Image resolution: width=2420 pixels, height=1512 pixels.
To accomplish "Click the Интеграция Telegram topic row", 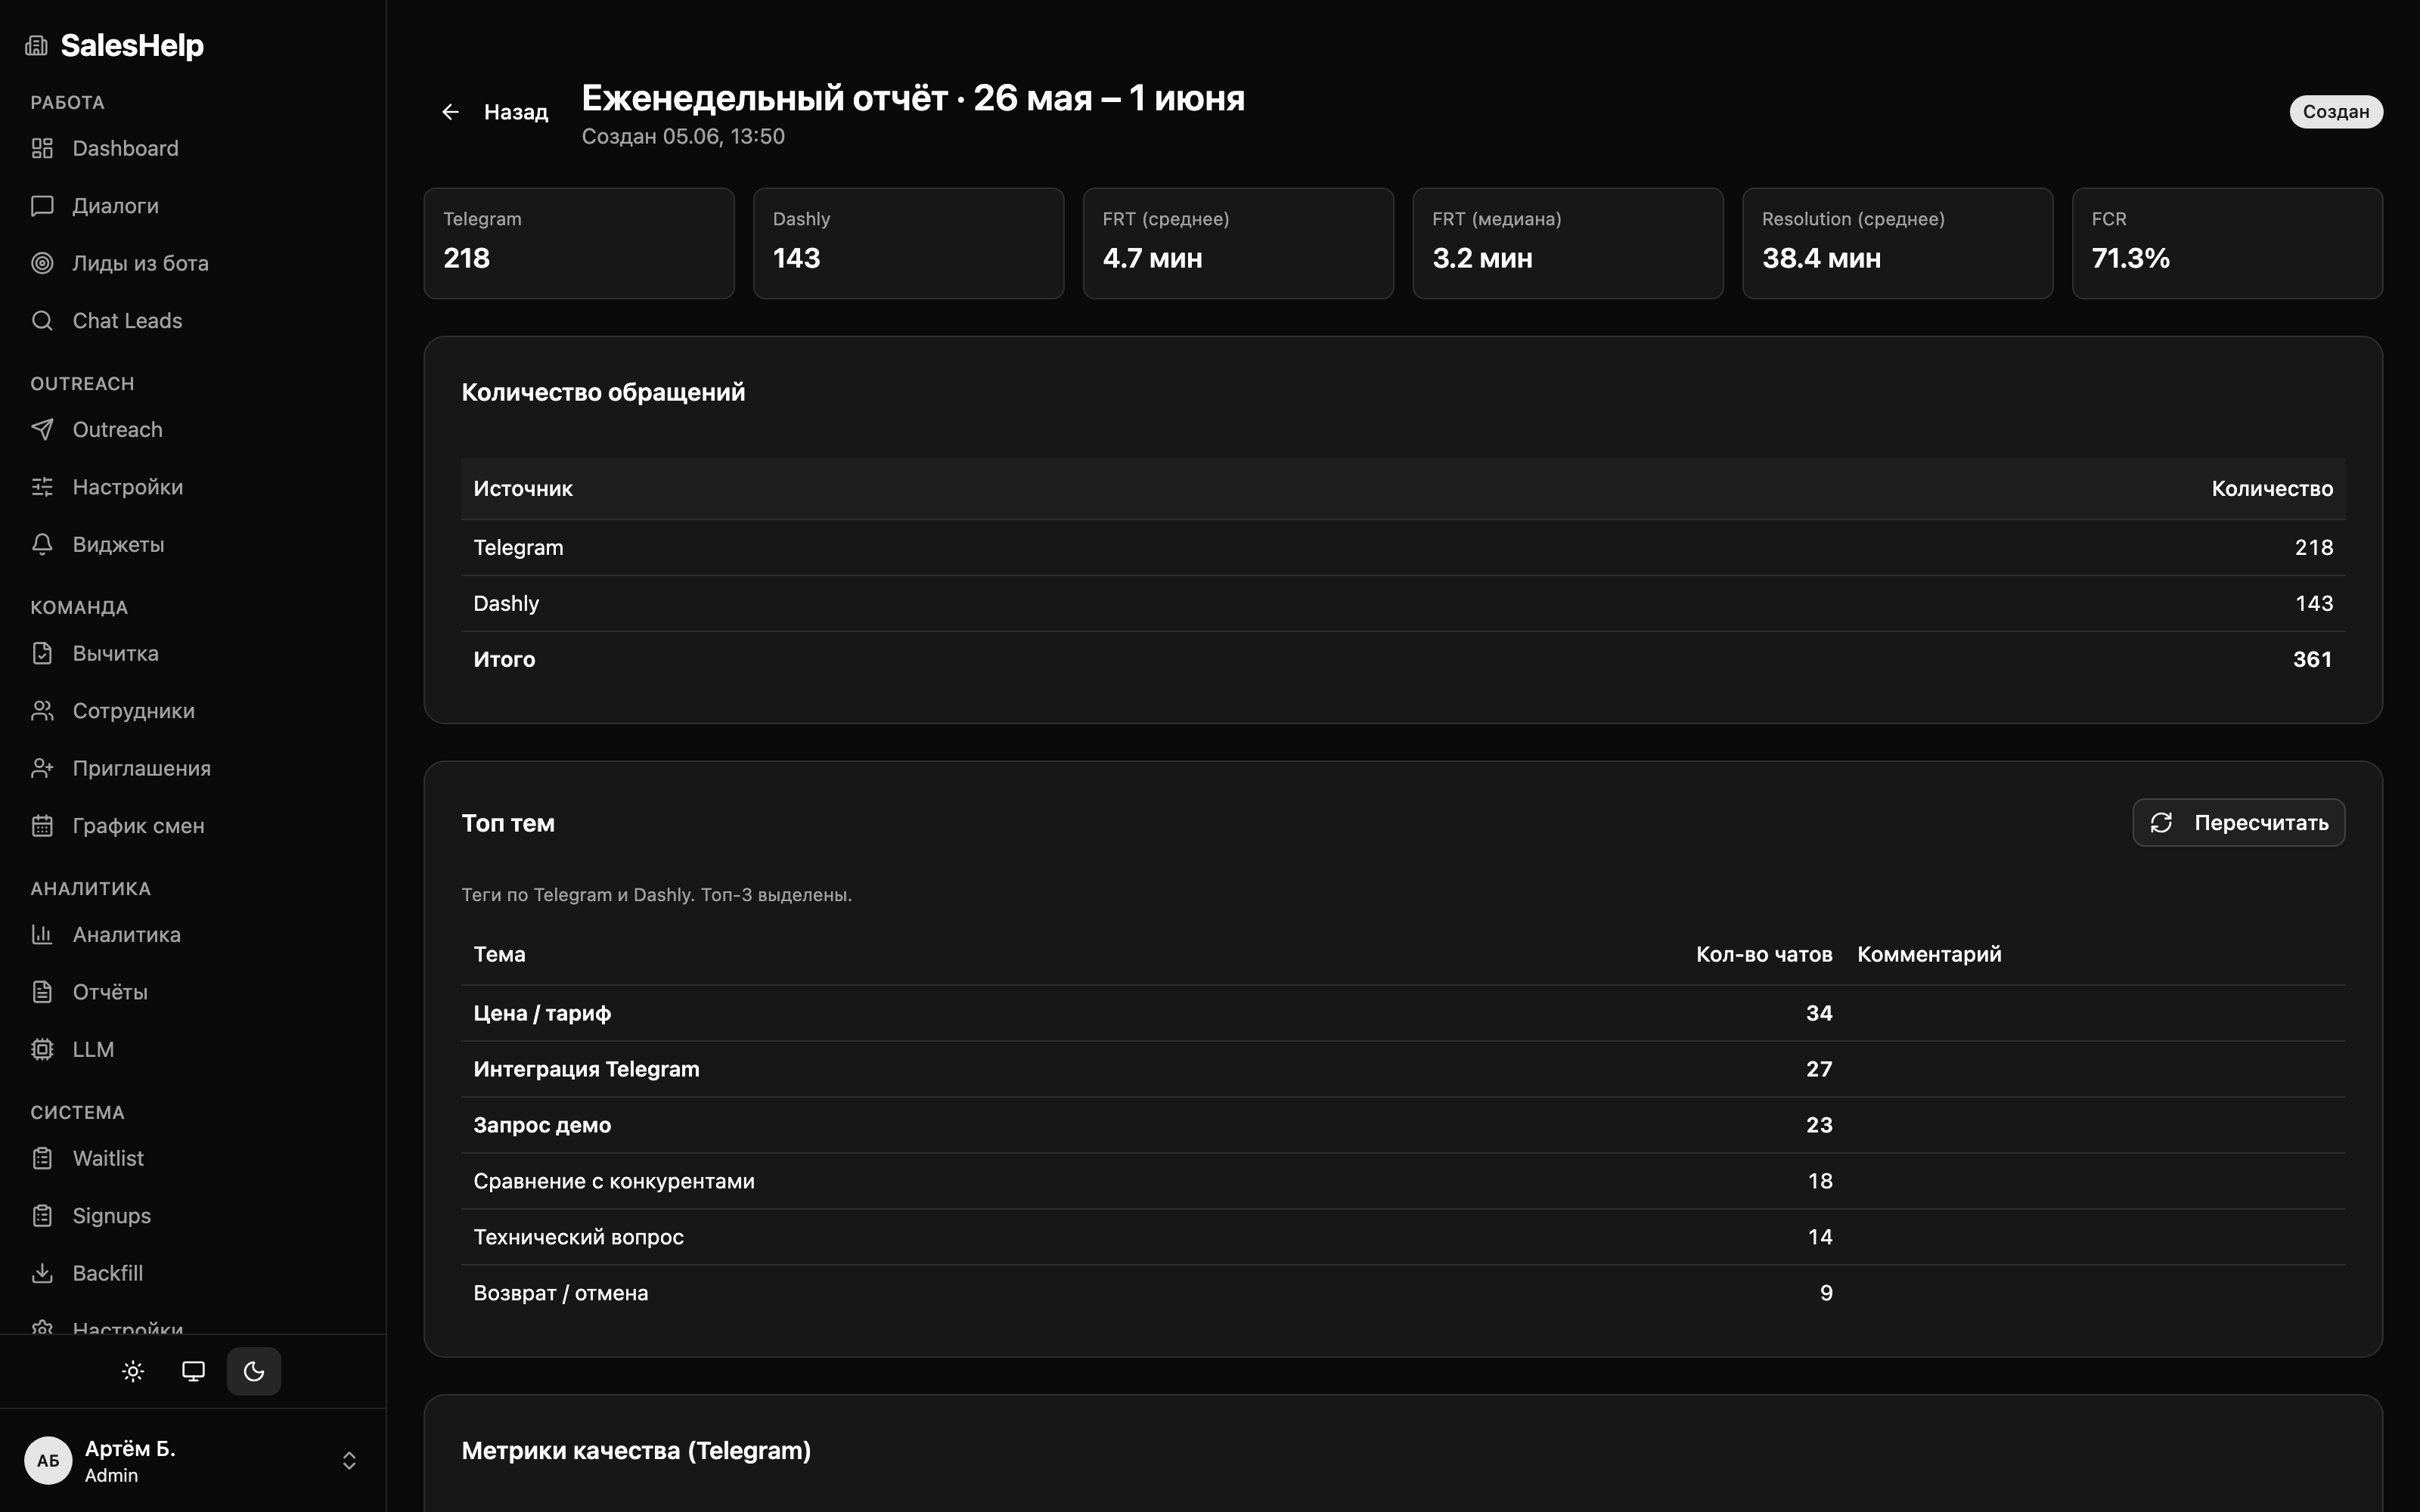I will pos(1403,1070).
